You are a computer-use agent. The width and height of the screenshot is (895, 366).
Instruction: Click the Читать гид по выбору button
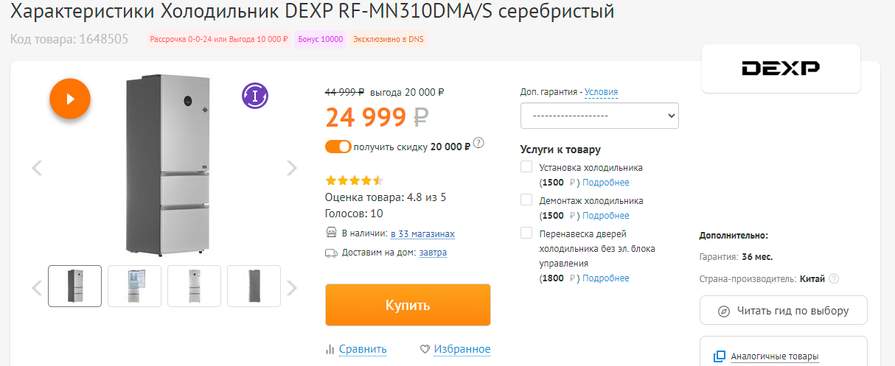coord(783,311)
